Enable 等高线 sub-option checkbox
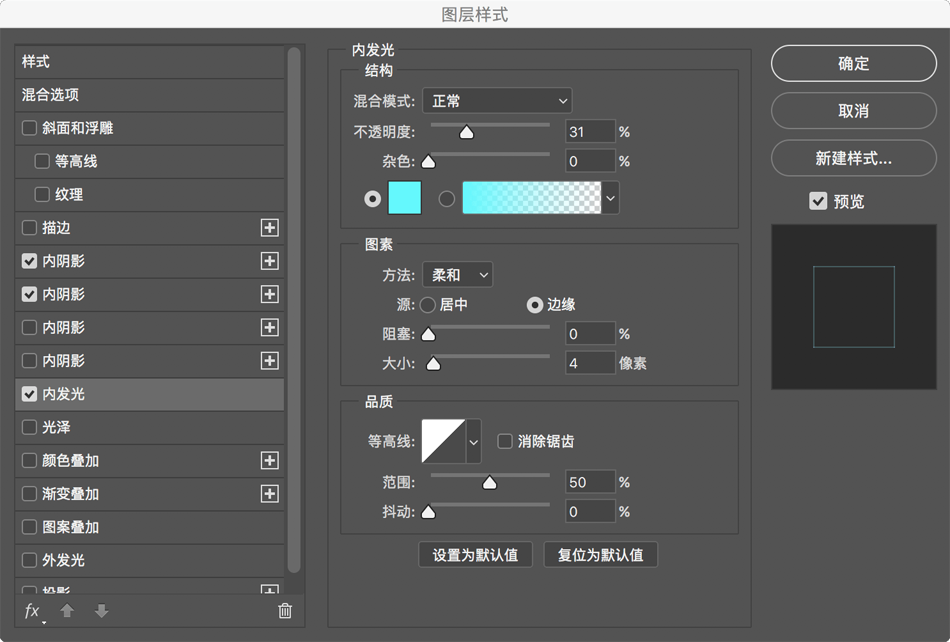The image size is (950, 642). tap(42, 161)
